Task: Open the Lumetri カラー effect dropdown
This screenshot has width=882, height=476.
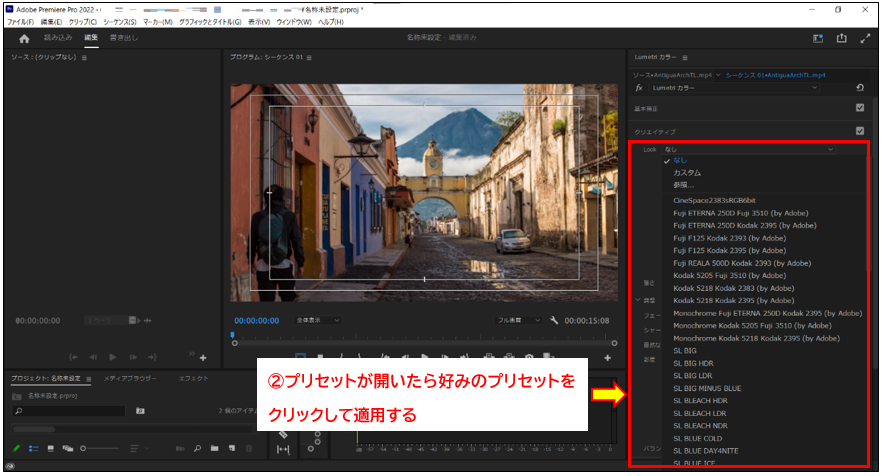Action: point(734,88)
